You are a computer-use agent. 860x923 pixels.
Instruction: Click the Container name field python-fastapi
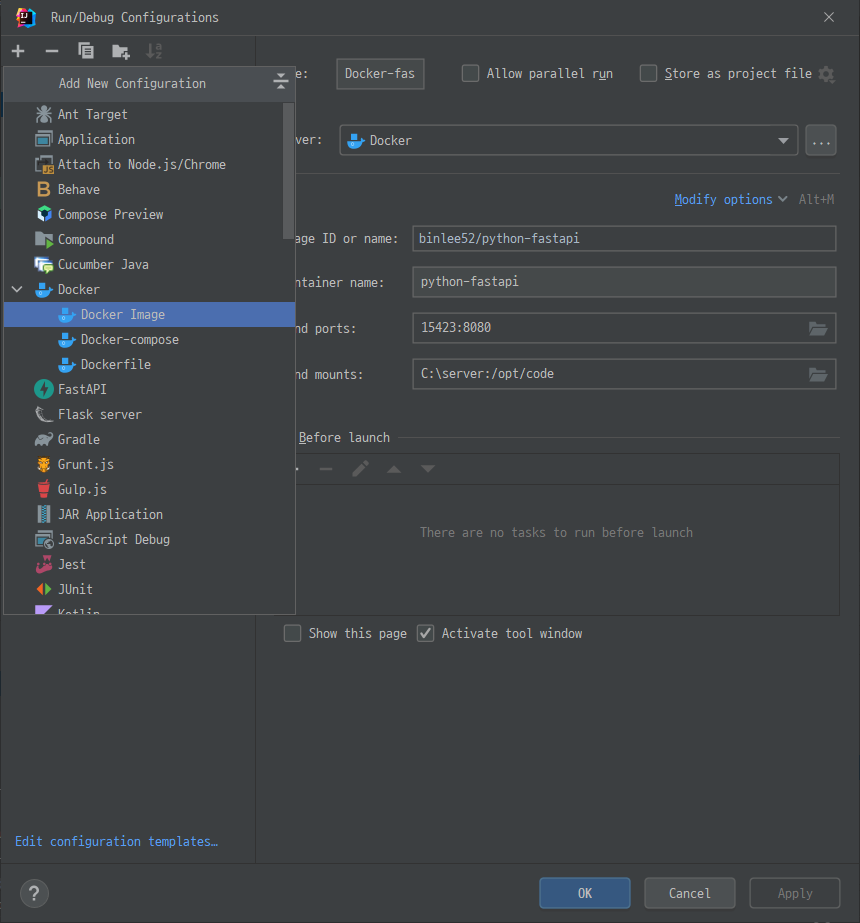[x=624, y=282]
